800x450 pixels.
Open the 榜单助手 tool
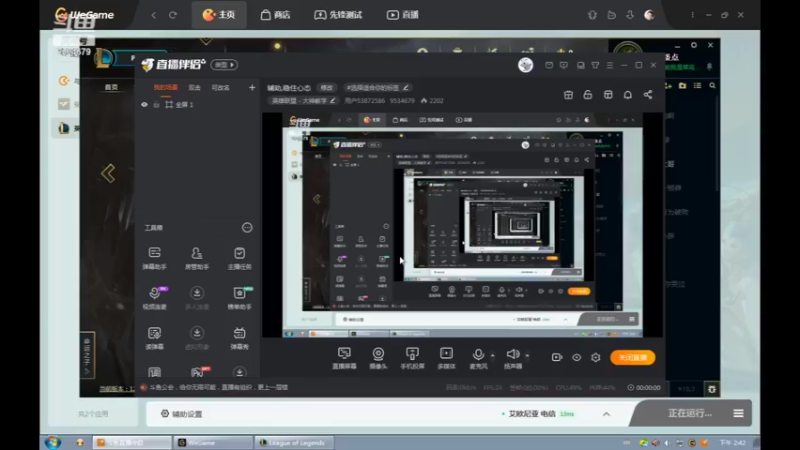coord(239,298)
